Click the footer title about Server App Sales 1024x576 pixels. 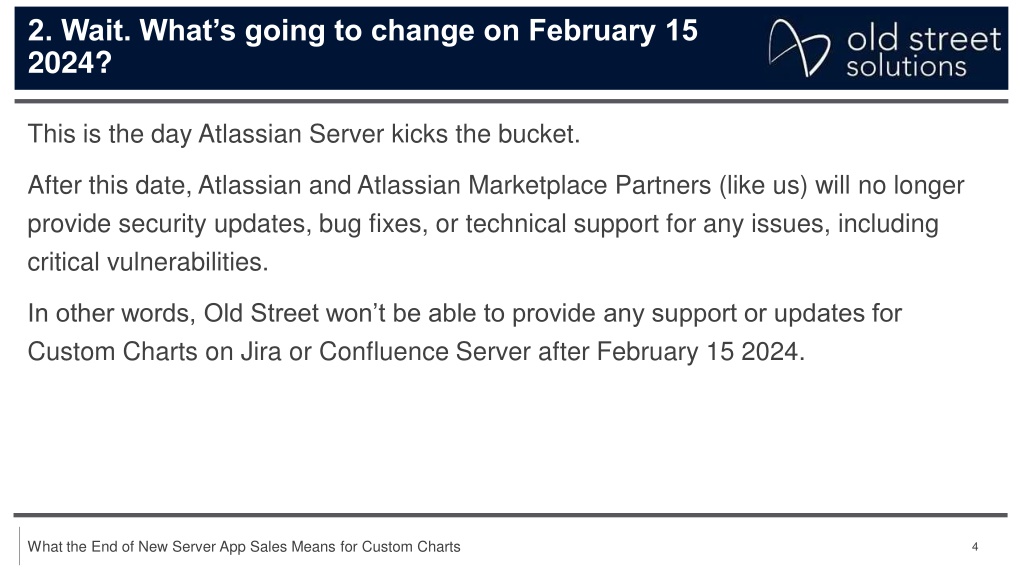pos(244,547)
